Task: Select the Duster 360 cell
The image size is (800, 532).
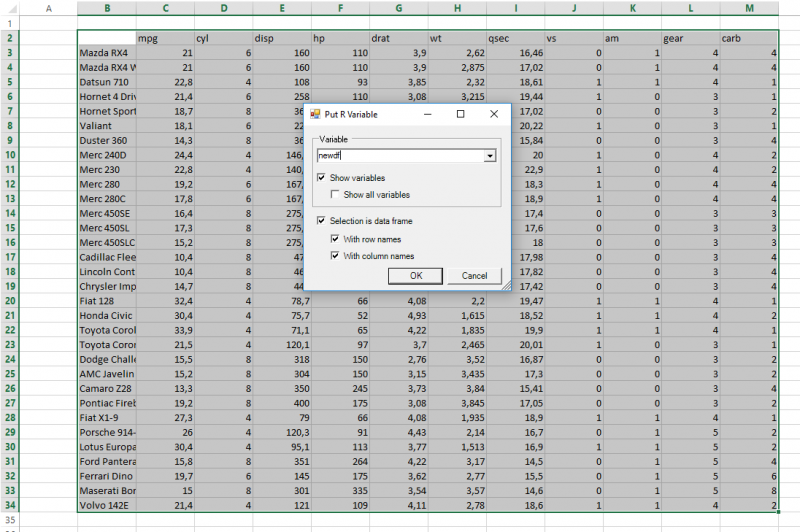Action: coord(107,140)
